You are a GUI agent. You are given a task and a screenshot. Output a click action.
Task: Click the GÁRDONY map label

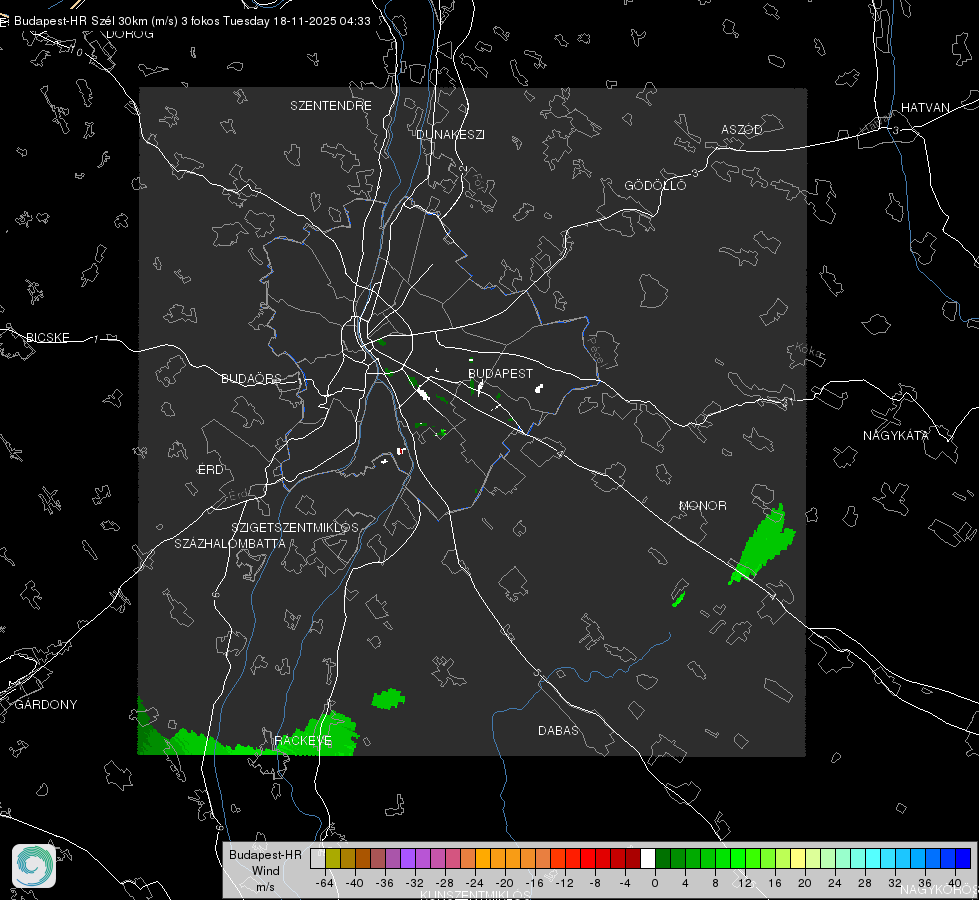46,705
